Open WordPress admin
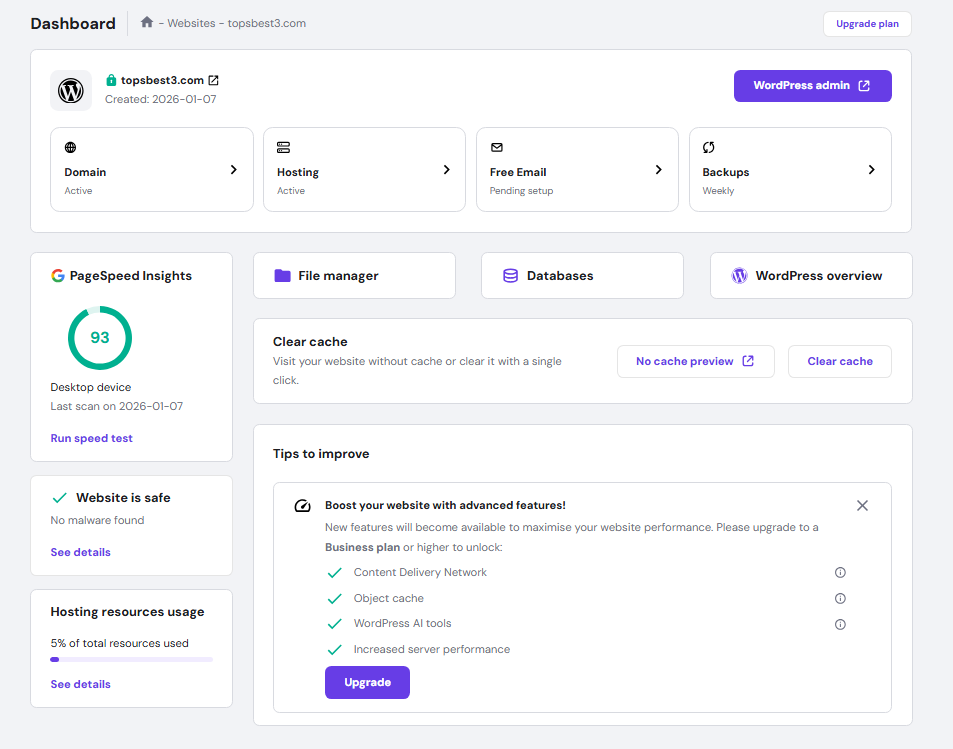953x749 pixels. click(812, 86)
